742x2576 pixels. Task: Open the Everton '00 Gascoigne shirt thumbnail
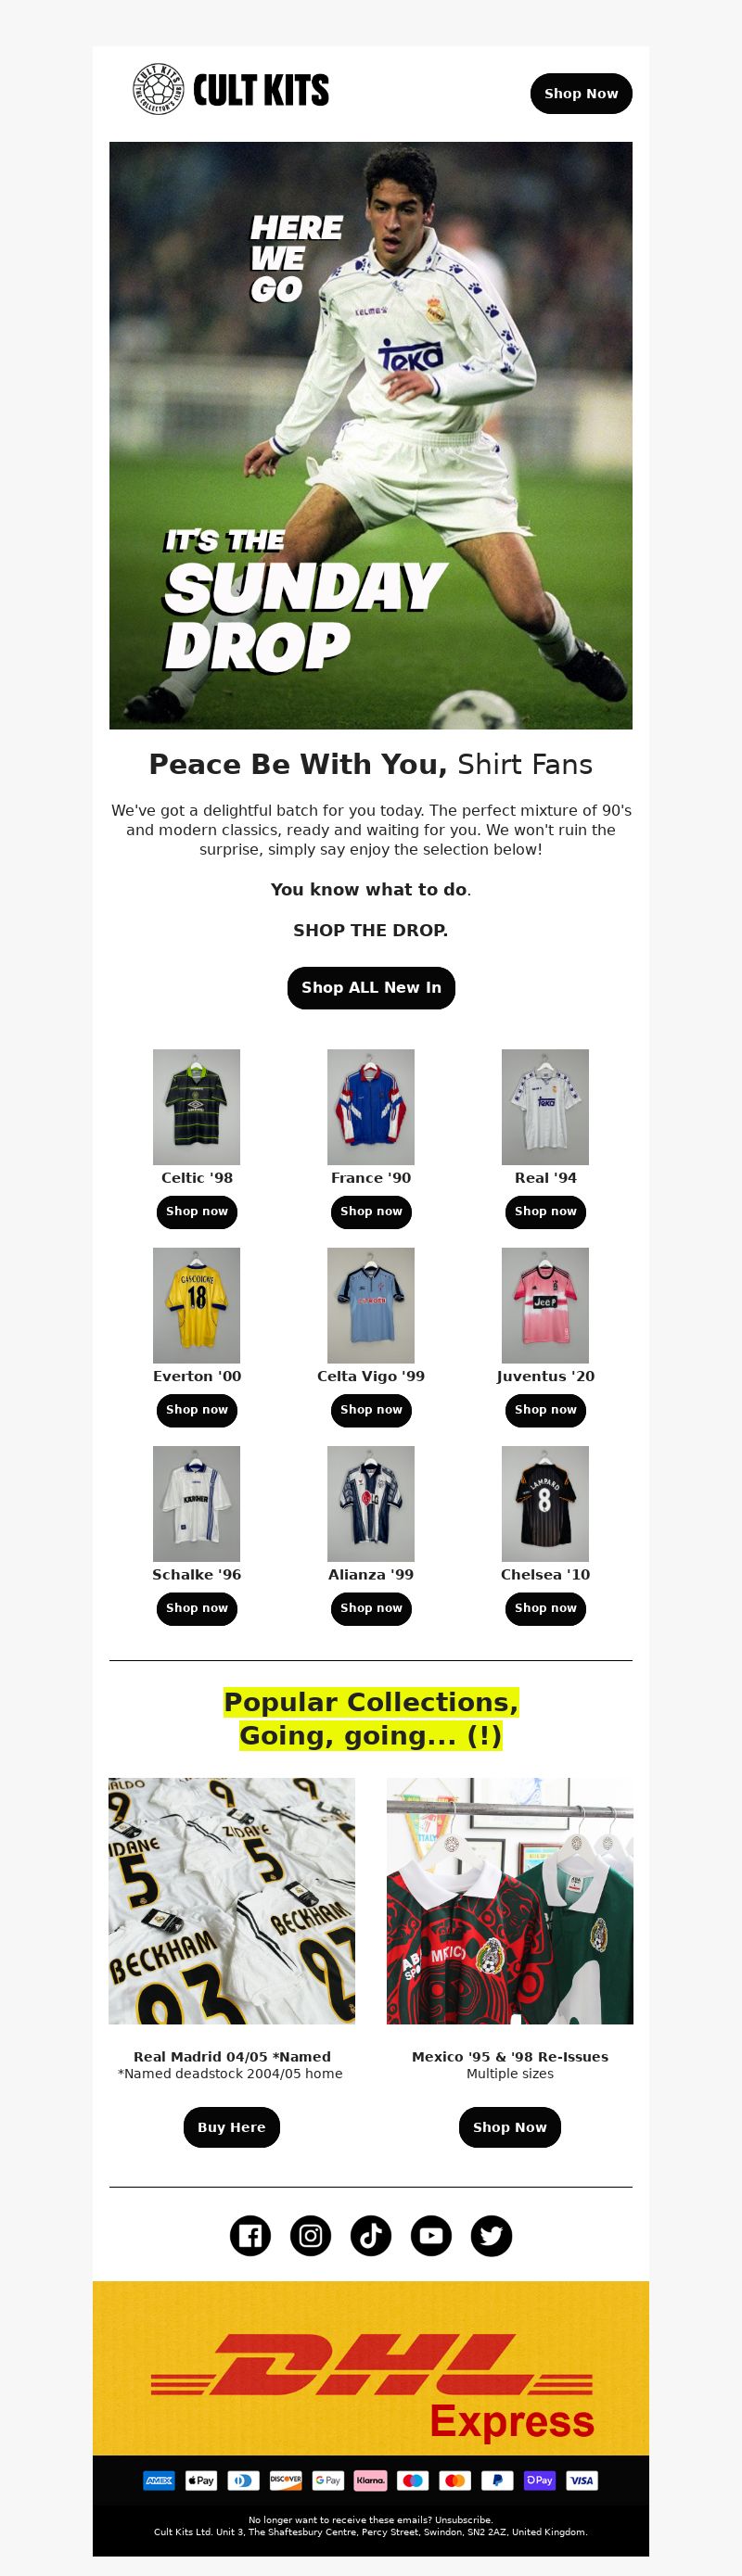(197, 1304)
